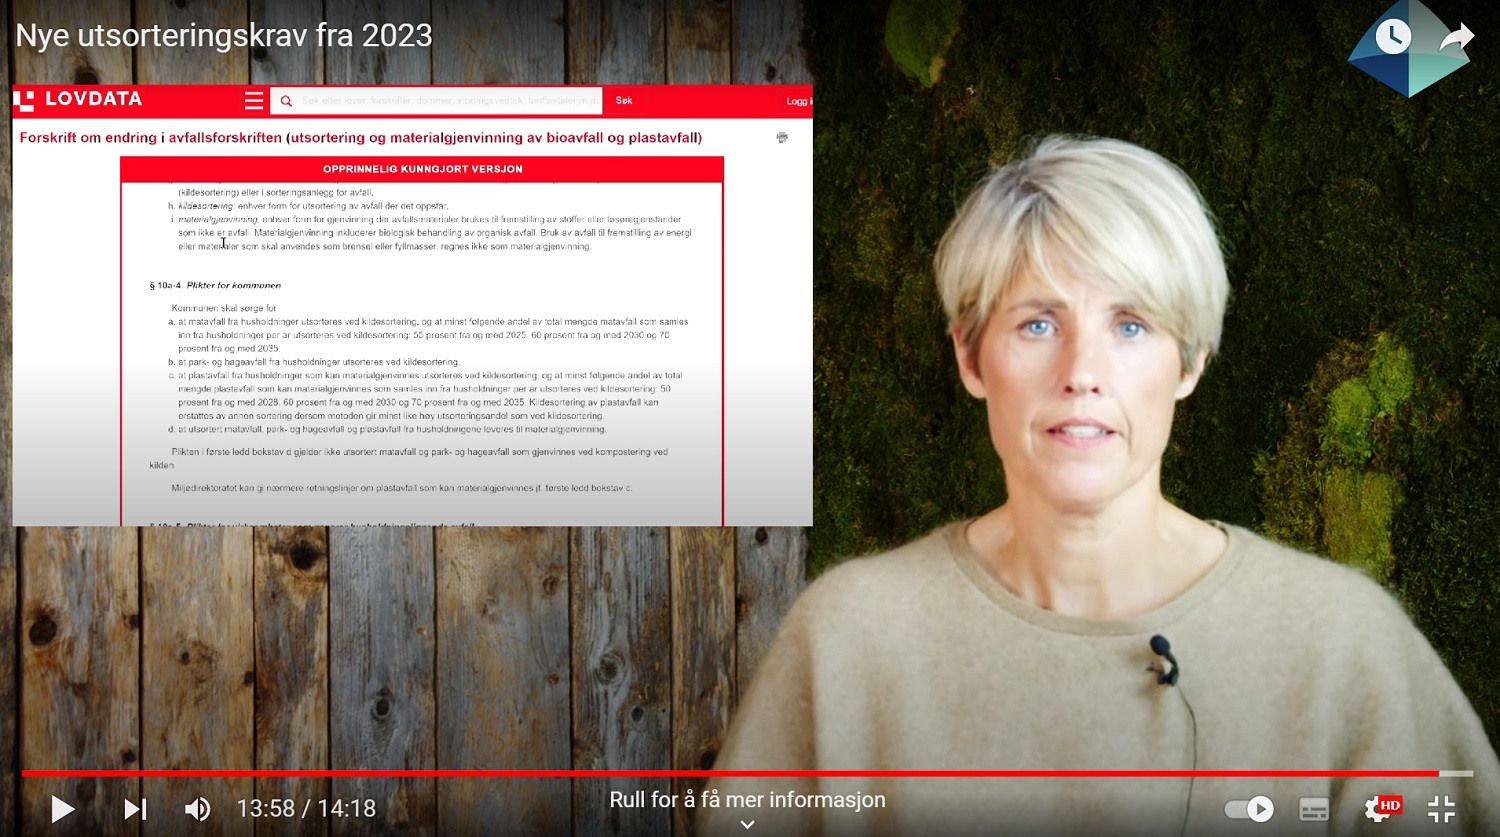Click the Share arrow icon
The width and height of the screenshot is (1500, 837).
pyautogui.click(x=1457, y=38)
